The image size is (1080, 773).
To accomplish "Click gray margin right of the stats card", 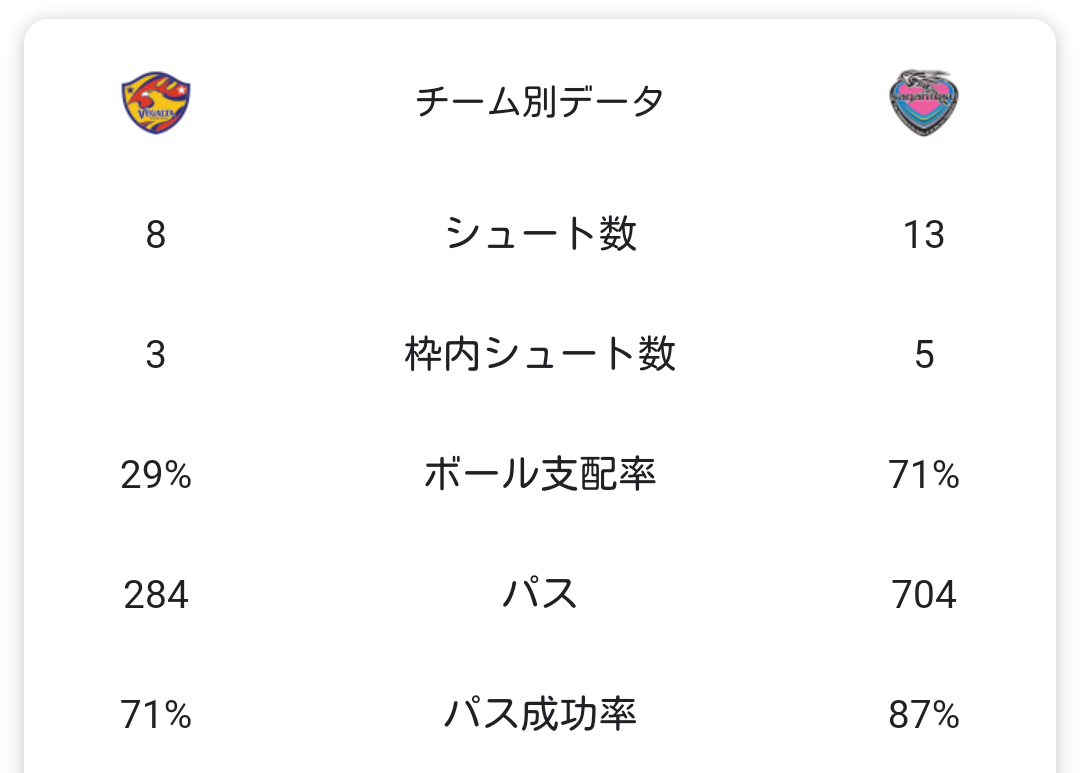I will click(1069, 400).
